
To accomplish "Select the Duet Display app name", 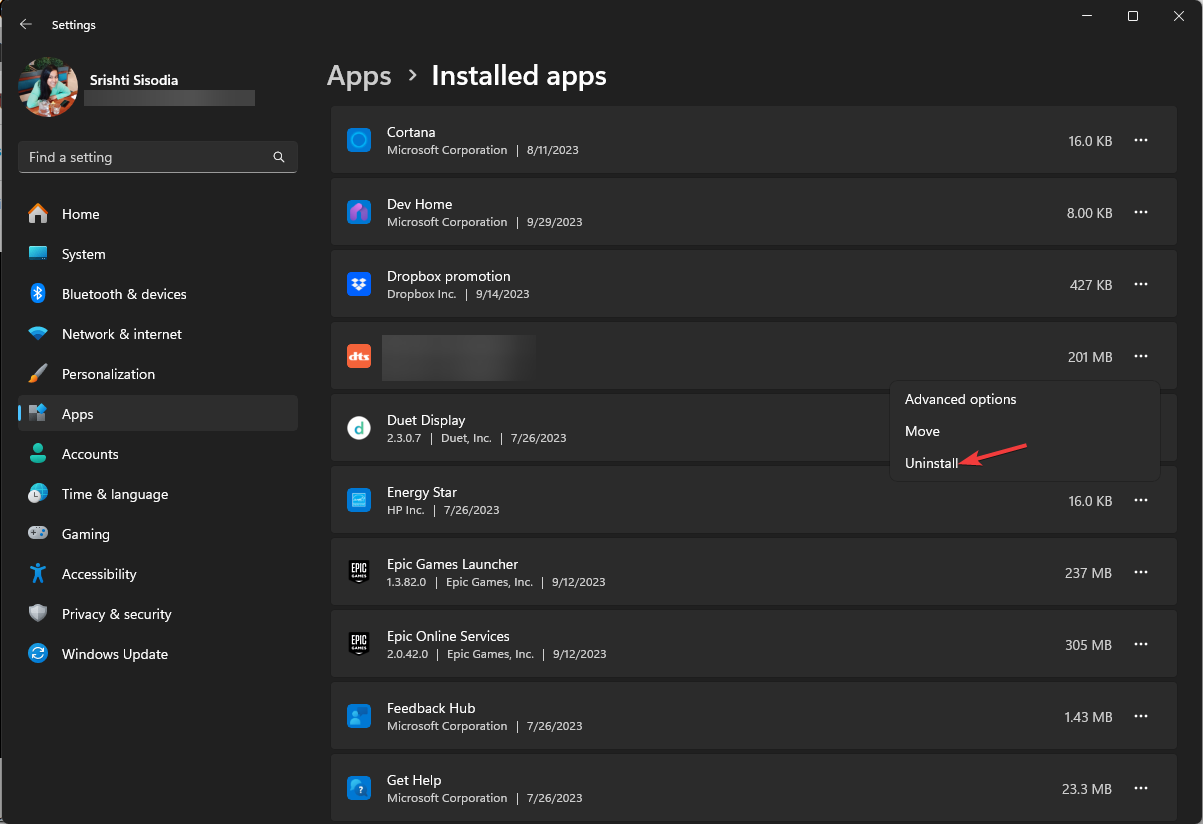I will coord(426,420).
